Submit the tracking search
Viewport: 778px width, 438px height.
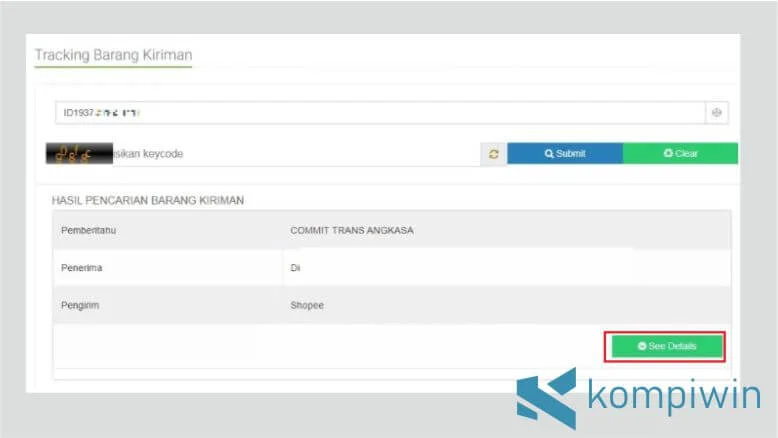(x=565, y=154)
